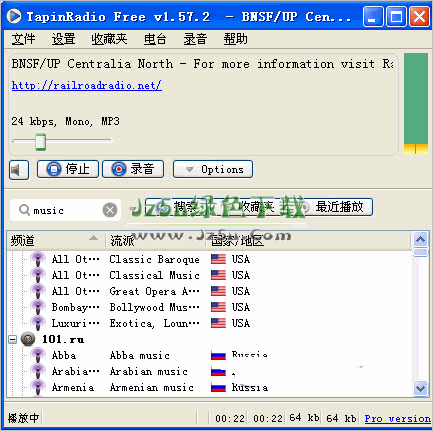The image size is (433, 431).
Task: Close the TapinRadio window
Action: point(419,16)
